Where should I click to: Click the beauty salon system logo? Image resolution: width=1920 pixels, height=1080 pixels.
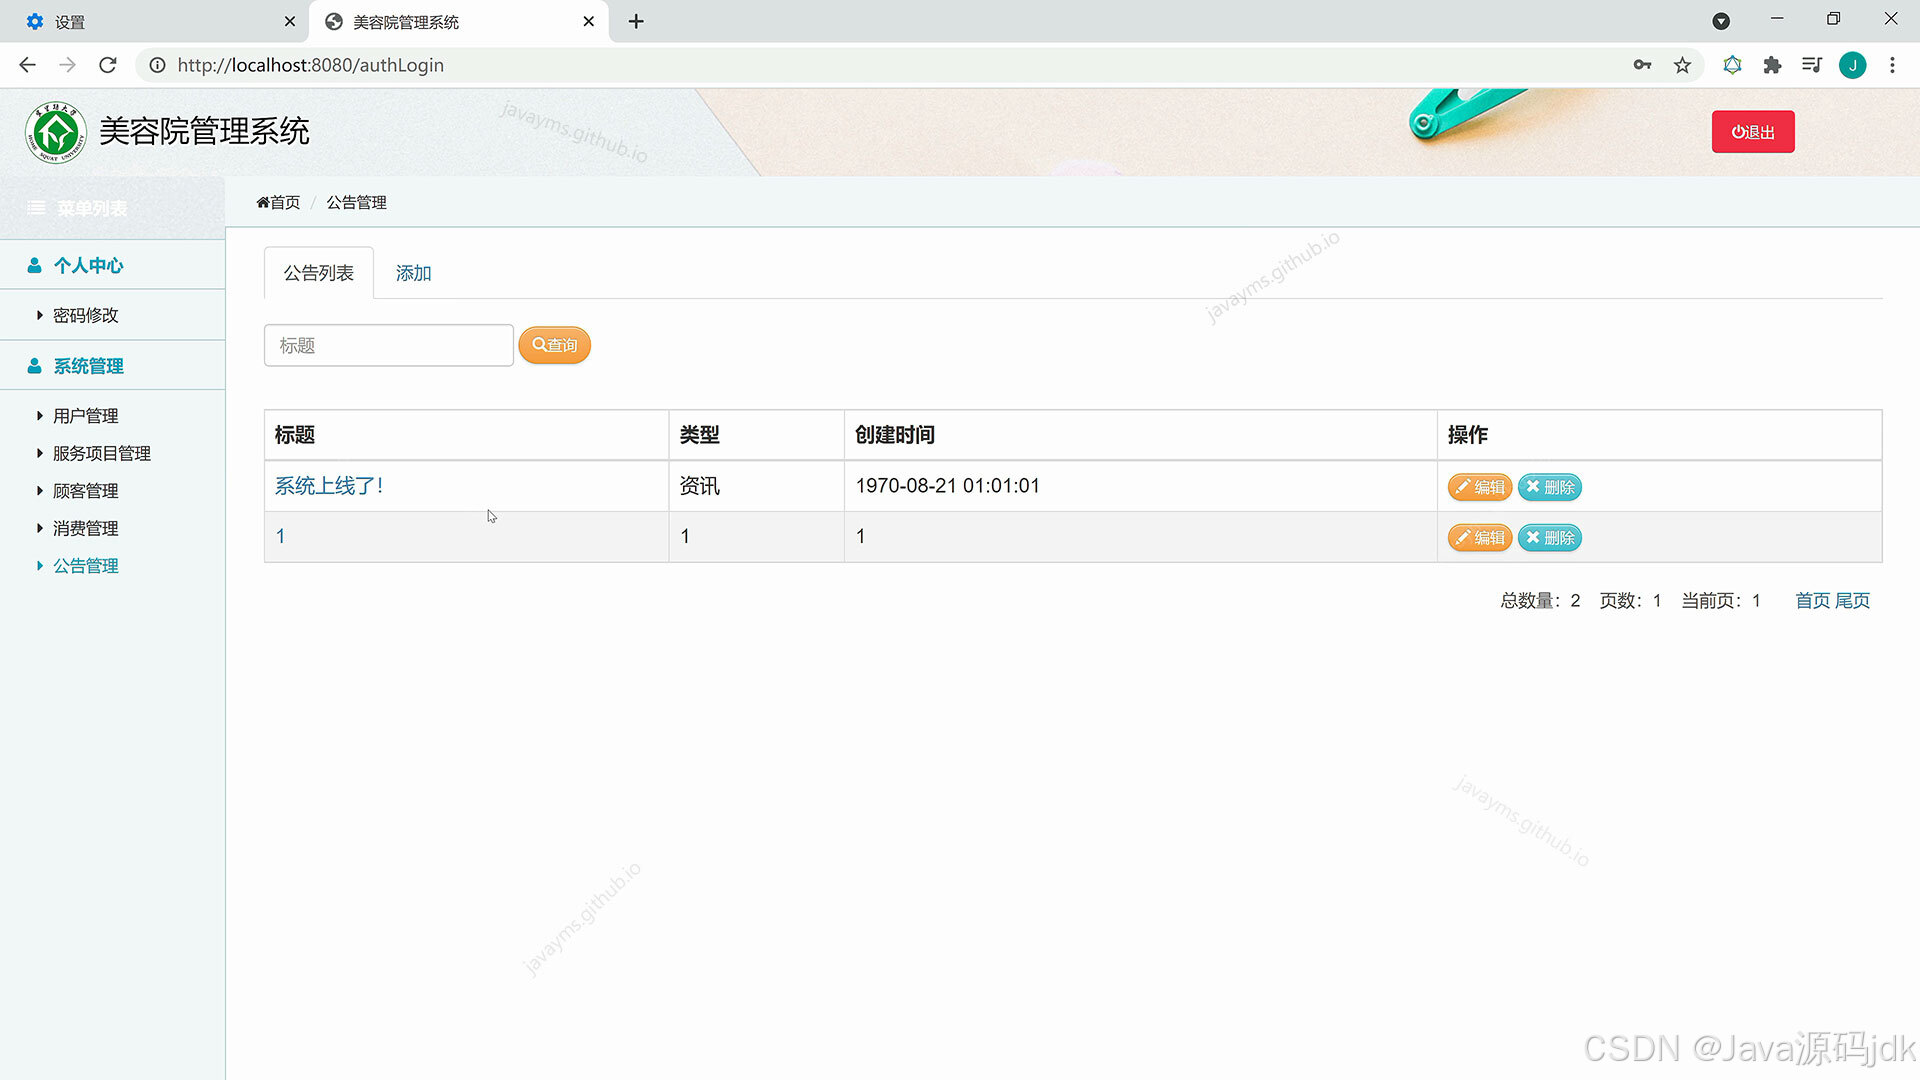(56, 132)
